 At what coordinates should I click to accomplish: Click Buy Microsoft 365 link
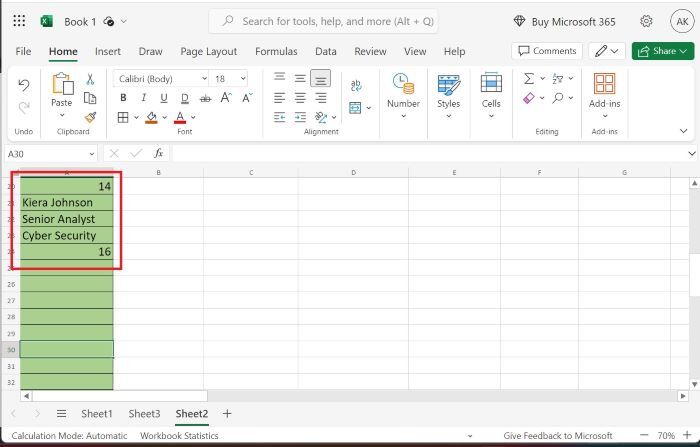(x=565, y=21)
